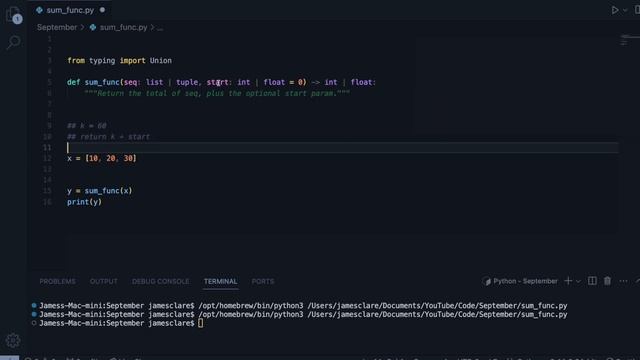This screenshot has width=640, height=360.
Task: Click the 'y = sum_func(x)' line
Action: coord(100,191)
